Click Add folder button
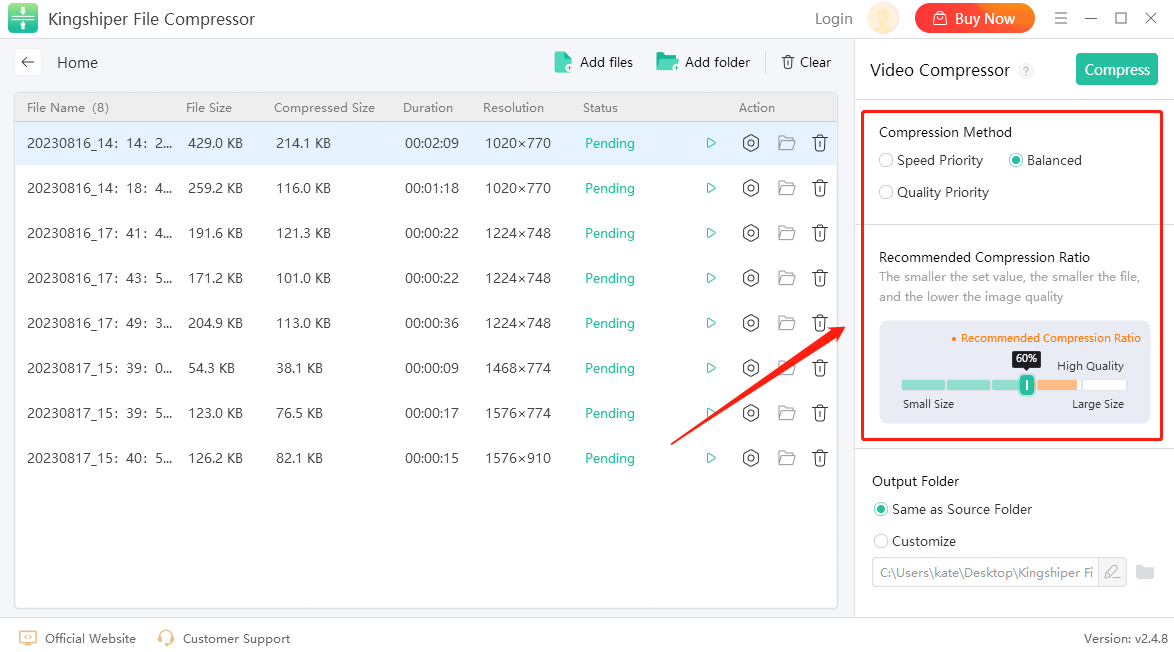 point(702,62)
